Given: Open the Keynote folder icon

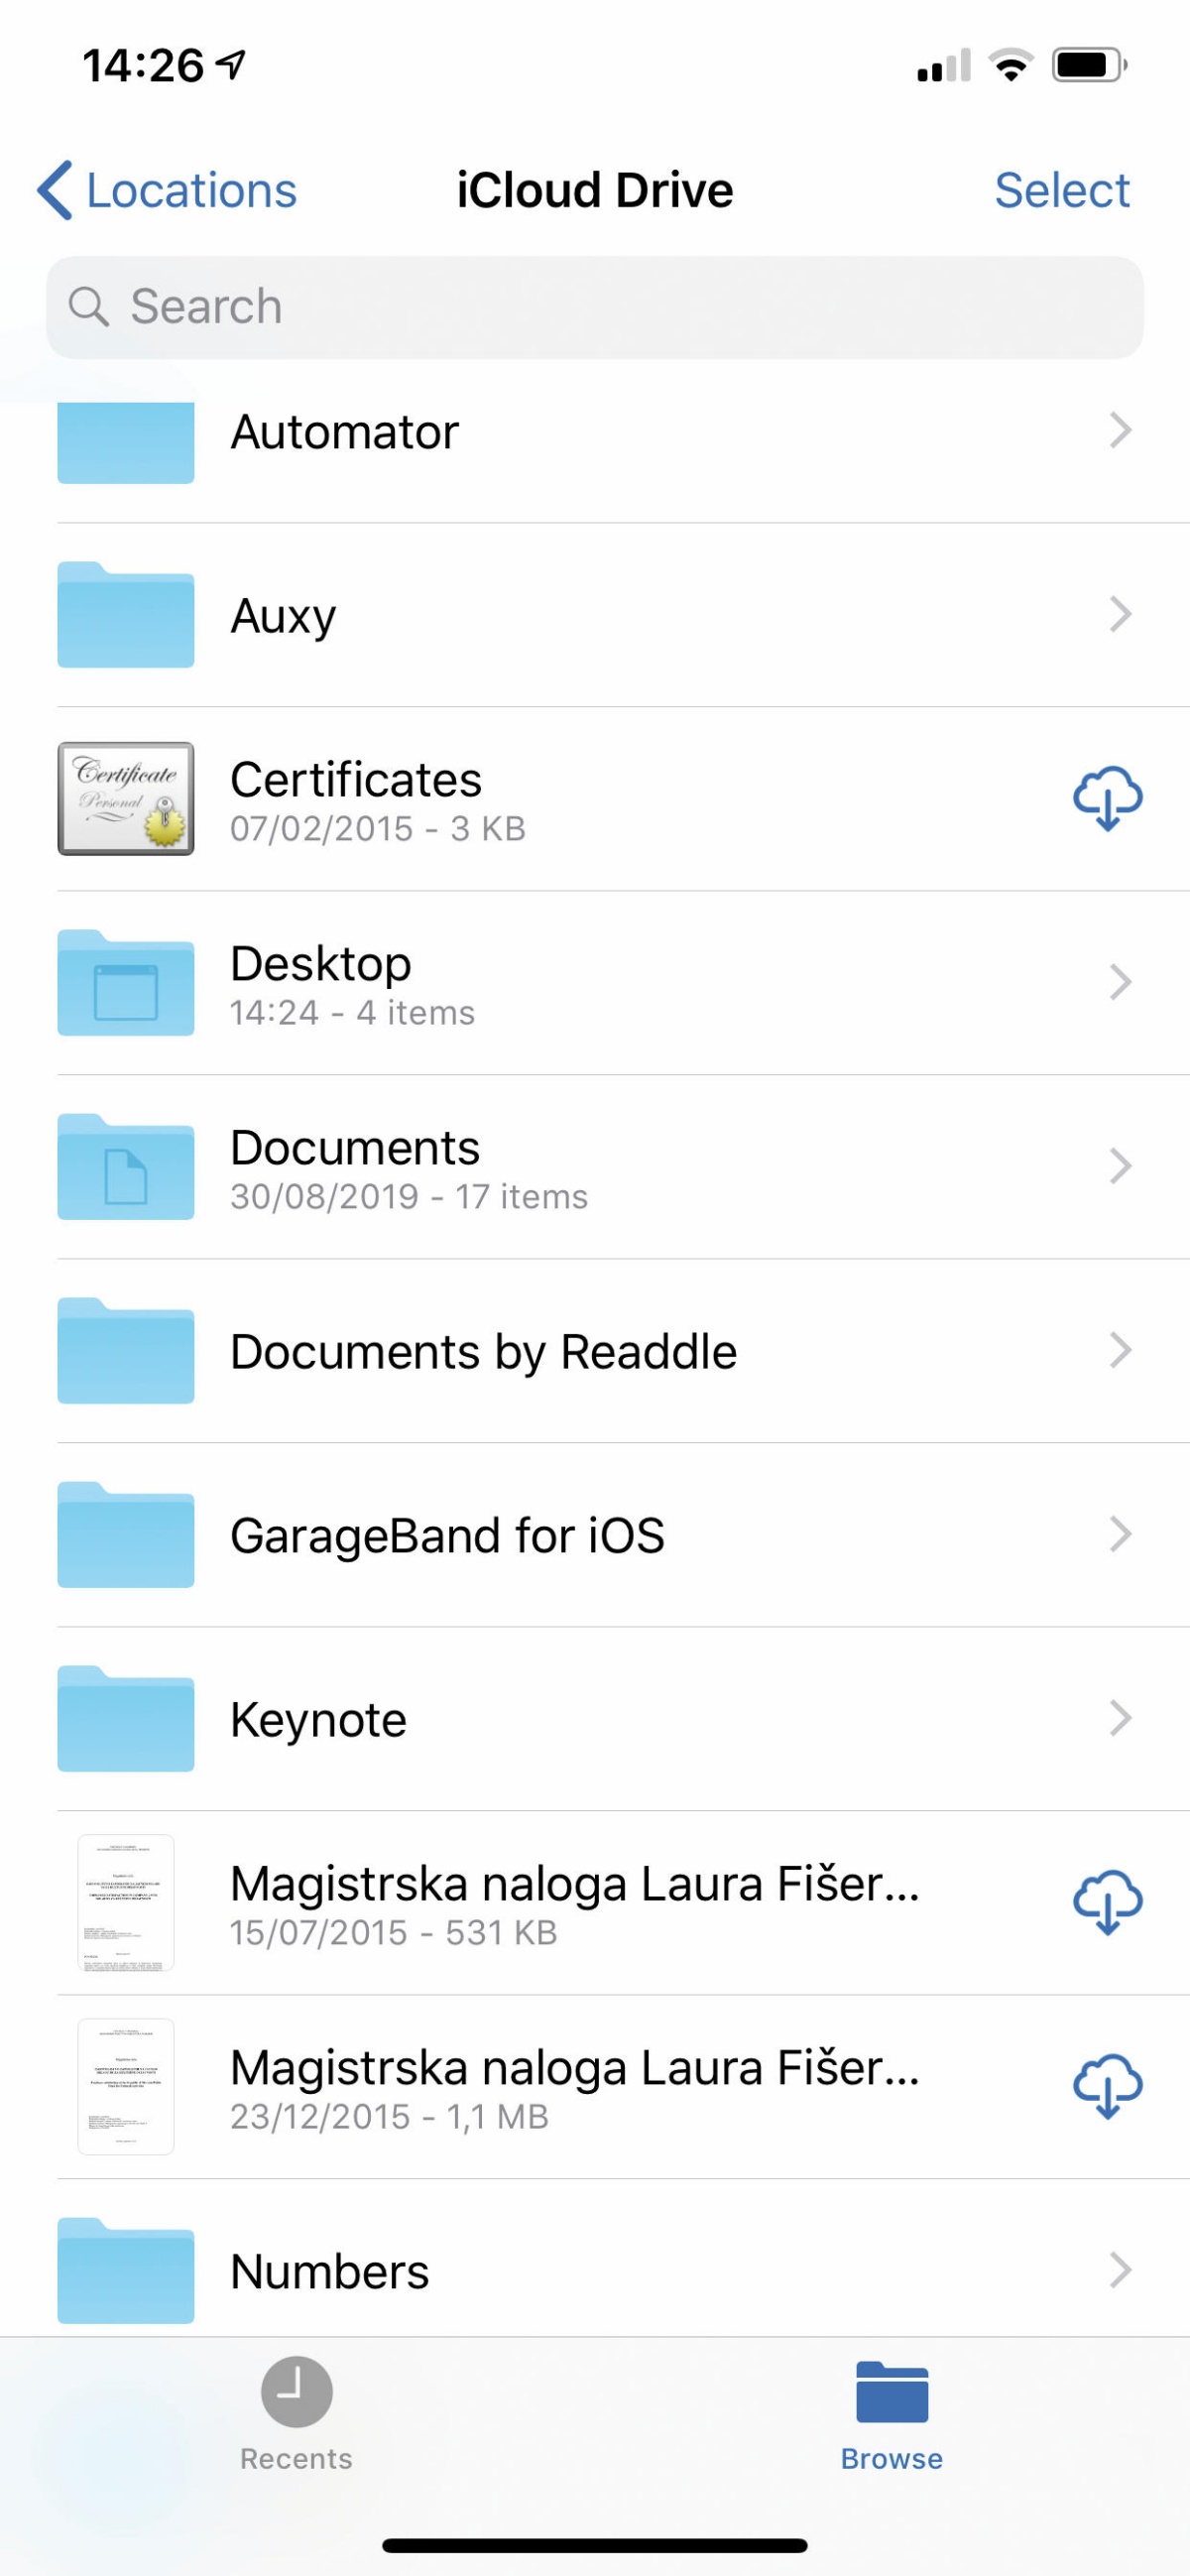Looking at the screenshot, I should [125, 1718].
